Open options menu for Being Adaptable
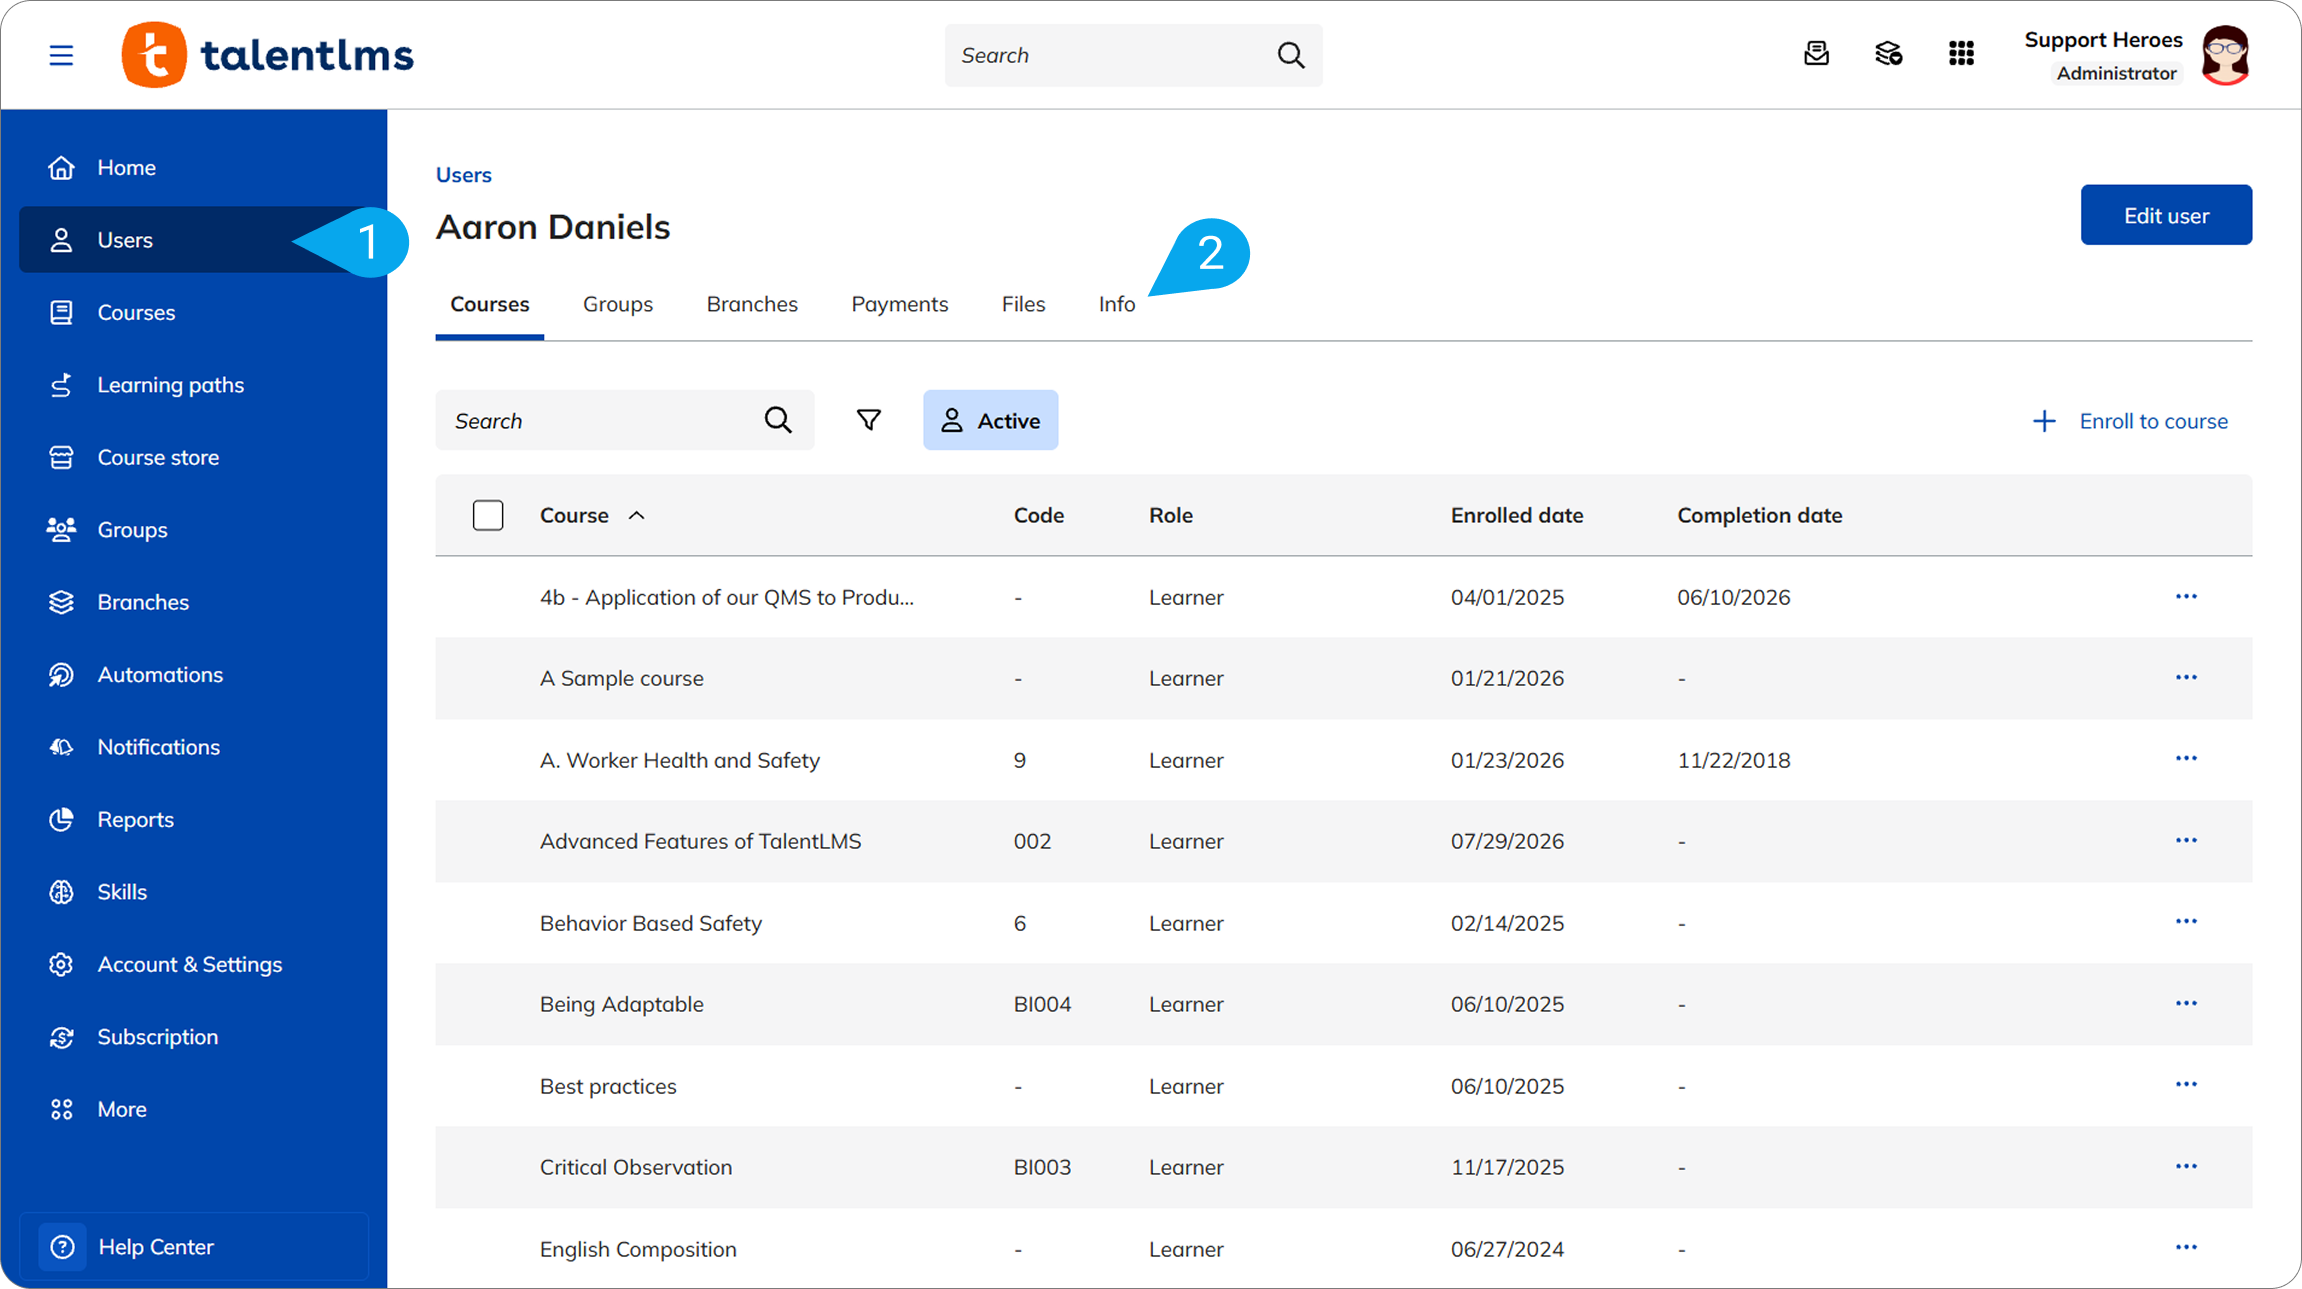Image resolution: width=2302 pixels, height=1289 pixels. [x=2186, y=1004]
